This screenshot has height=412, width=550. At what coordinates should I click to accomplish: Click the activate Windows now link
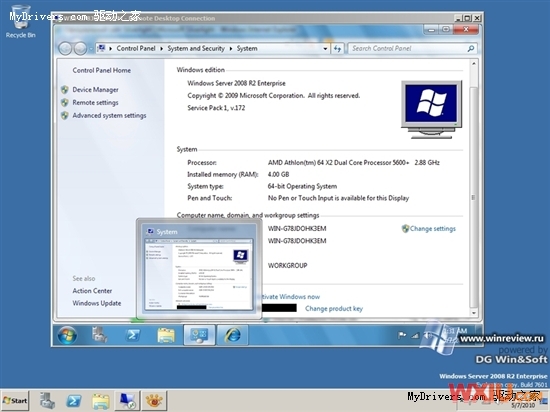291,297
